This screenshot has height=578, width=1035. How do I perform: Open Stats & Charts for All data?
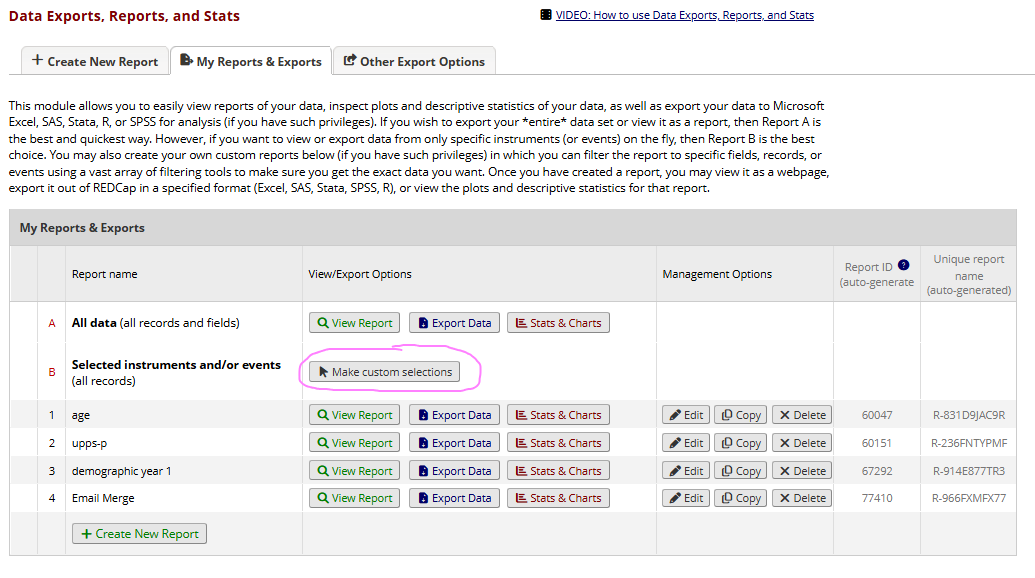558,323
